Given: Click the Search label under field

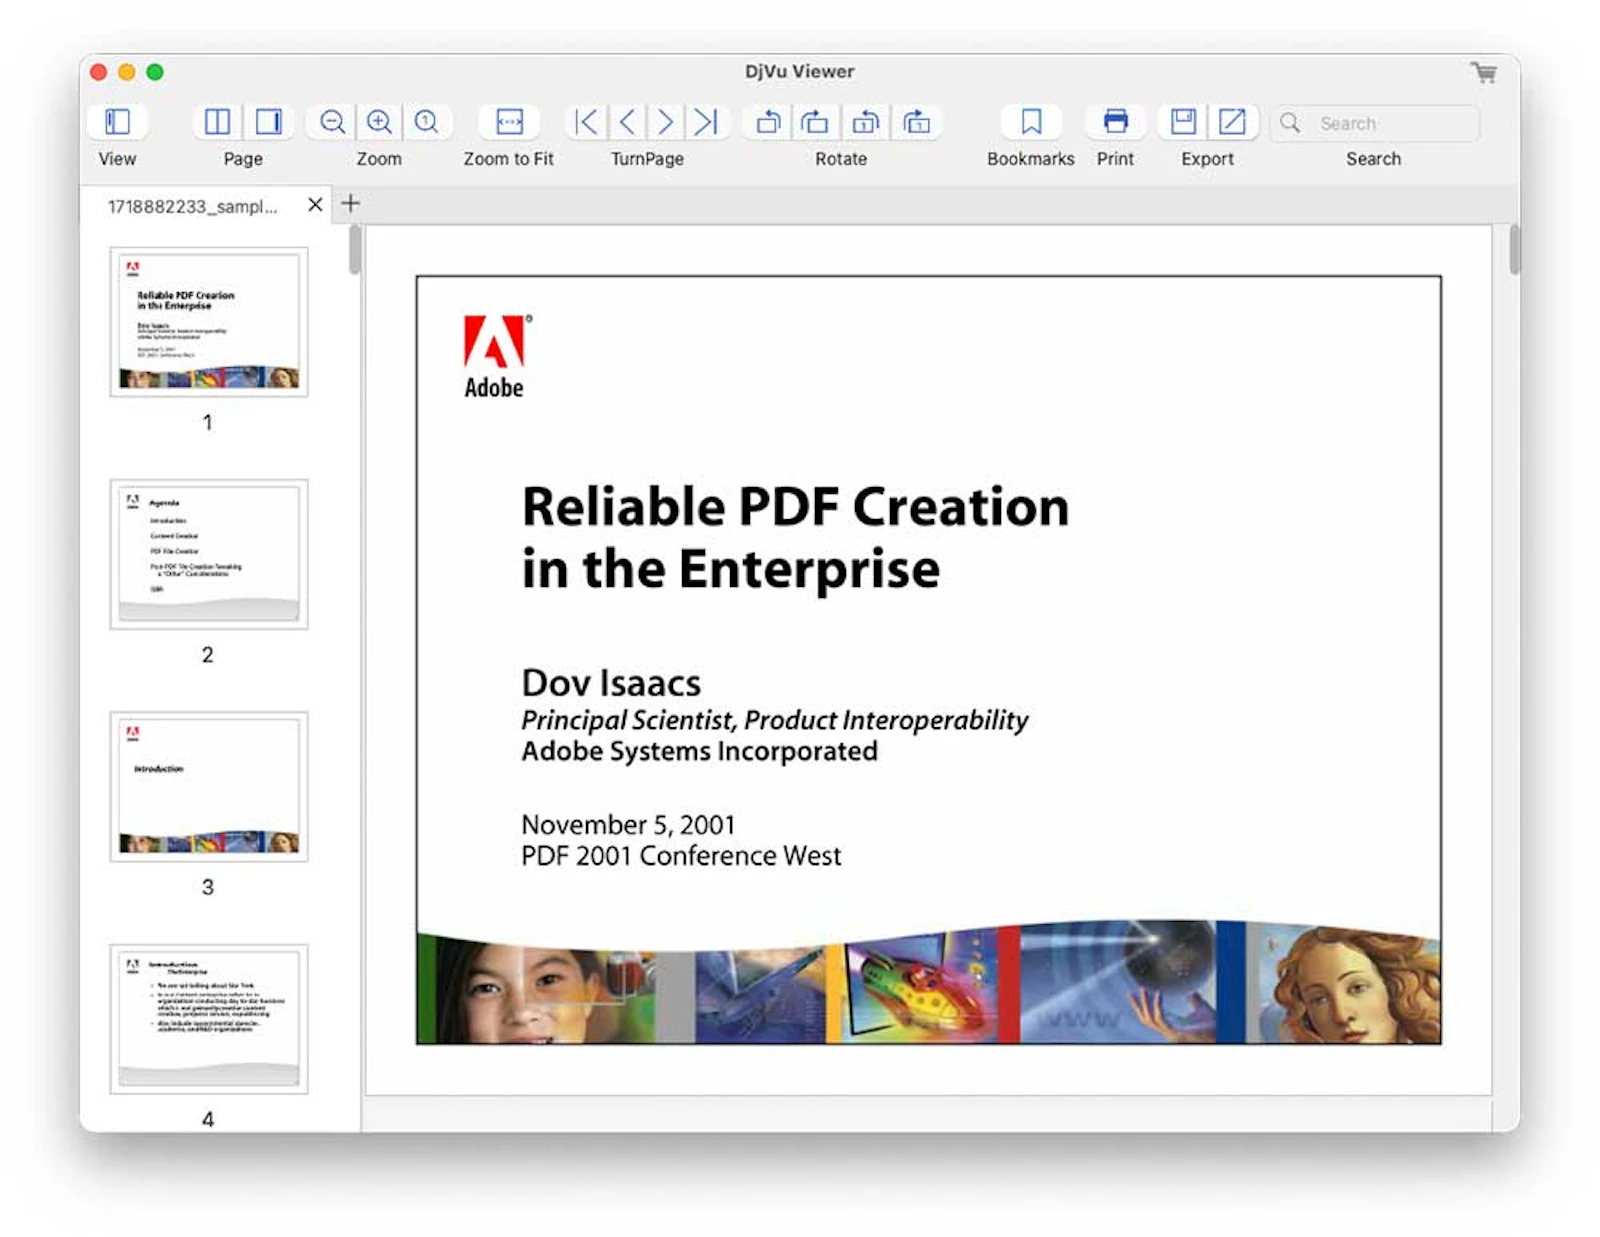Looking at the screenshot, I should (x=1373, y=159).
